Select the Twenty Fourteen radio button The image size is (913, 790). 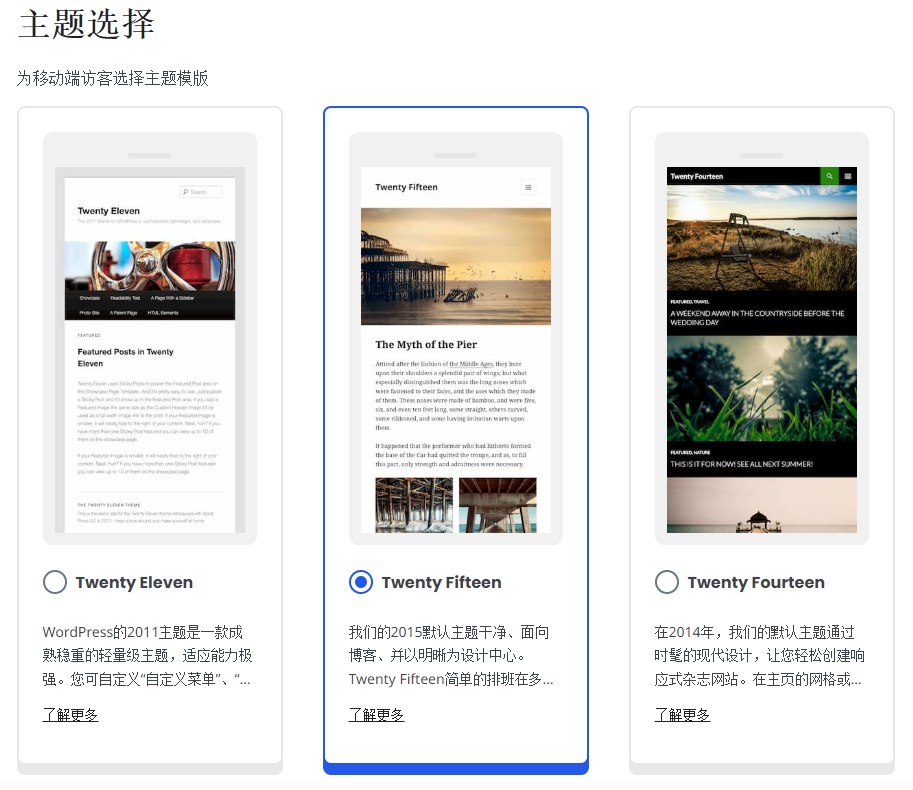[x=667, y=582]
